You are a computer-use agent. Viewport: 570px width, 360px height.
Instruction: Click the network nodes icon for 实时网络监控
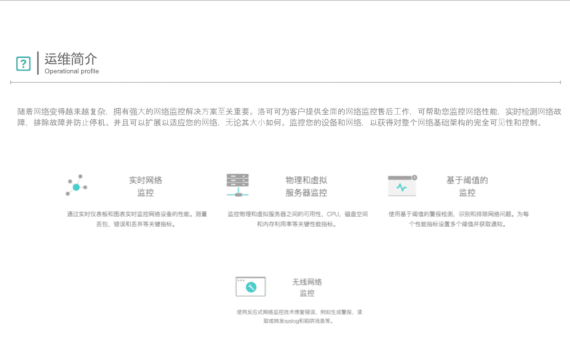(x=76, y=185)
